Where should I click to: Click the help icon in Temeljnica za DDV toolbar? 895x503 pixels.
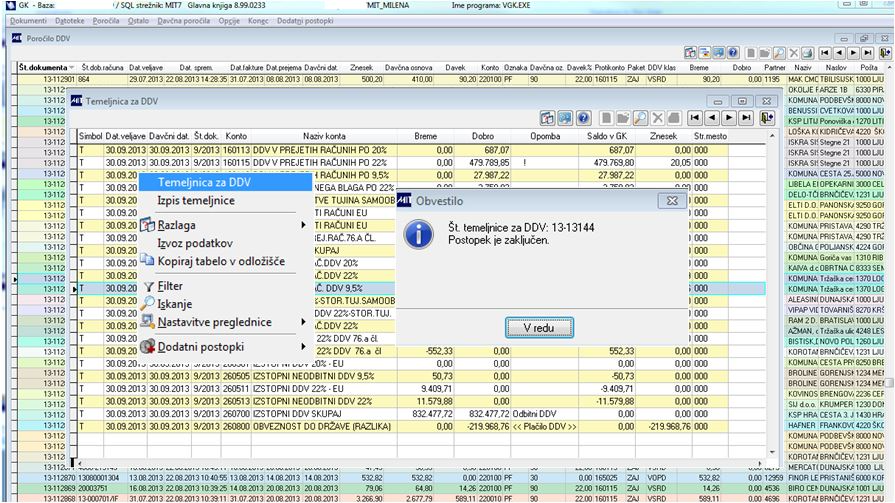tap(583, 117)
